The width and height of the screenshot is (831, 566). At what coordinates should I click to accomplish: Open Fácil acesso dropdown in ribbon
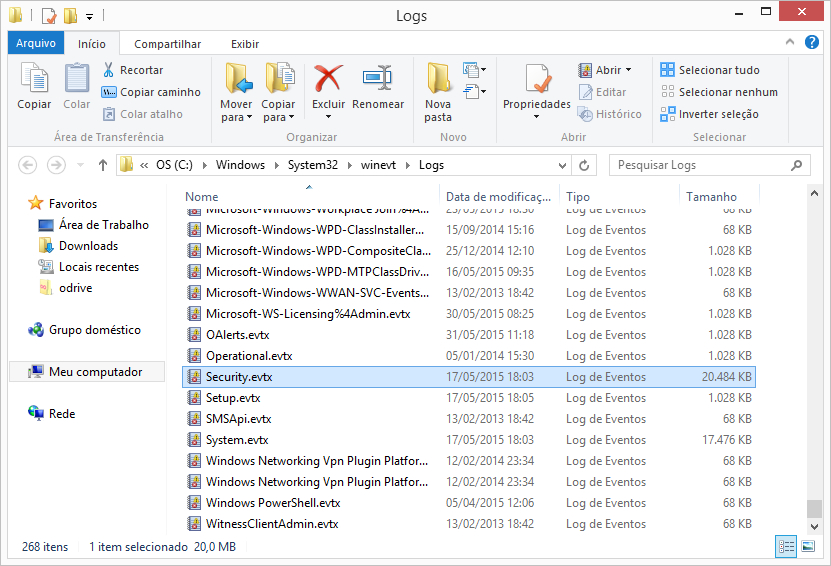pos(474,92)
